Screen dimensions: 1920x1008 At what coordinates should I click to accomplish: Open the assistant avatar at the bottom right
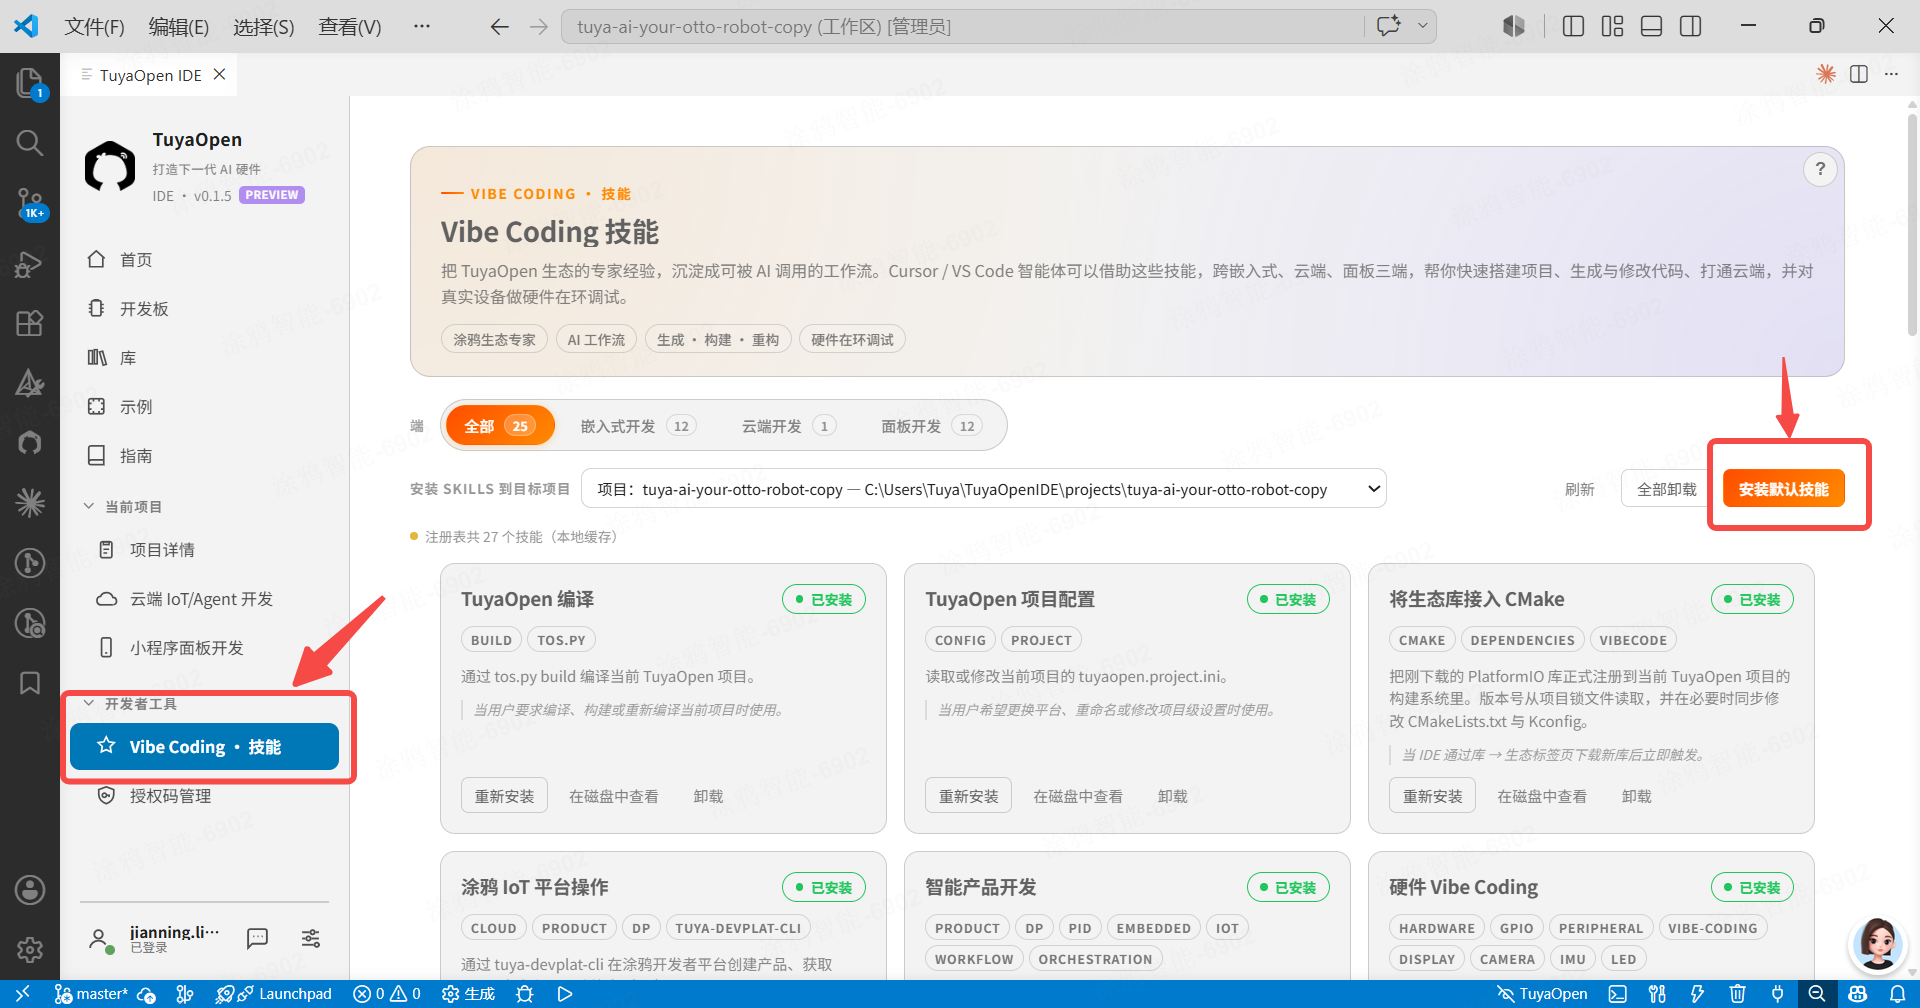1877,943
